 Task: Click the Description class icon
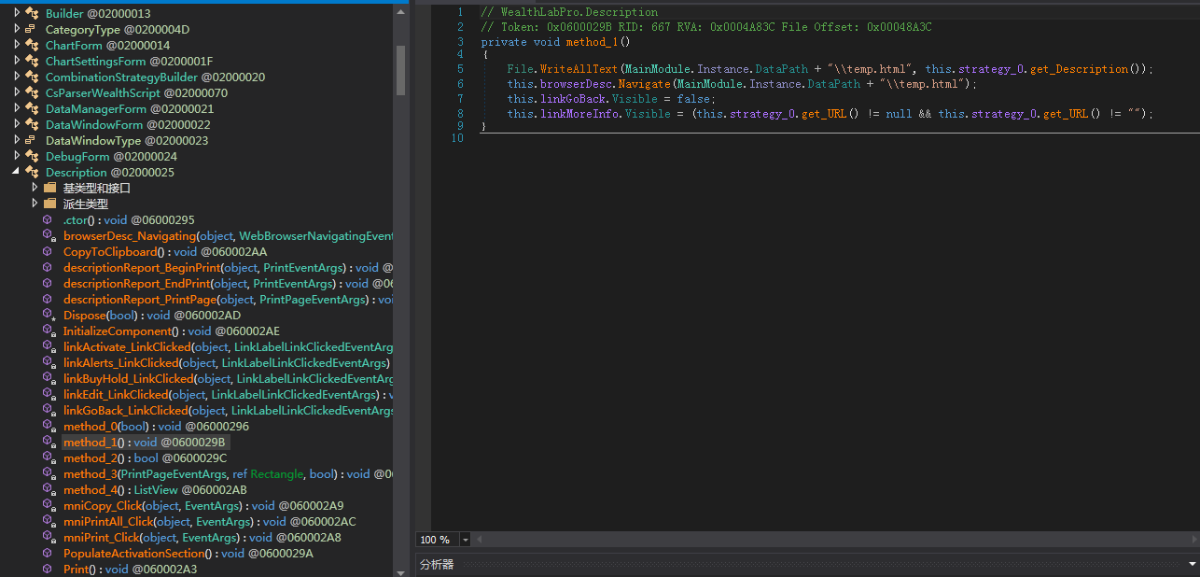tap(32, 172)
